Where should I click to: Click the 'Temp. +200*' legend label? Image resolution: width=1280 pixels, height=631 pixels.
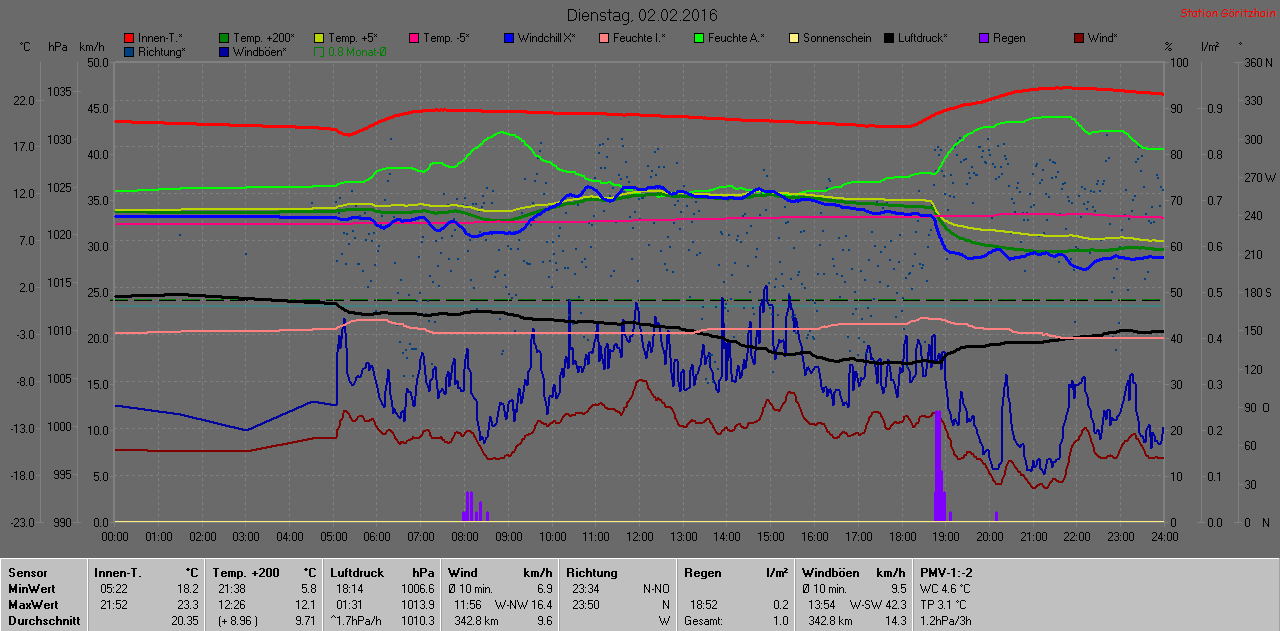(264, 38)
